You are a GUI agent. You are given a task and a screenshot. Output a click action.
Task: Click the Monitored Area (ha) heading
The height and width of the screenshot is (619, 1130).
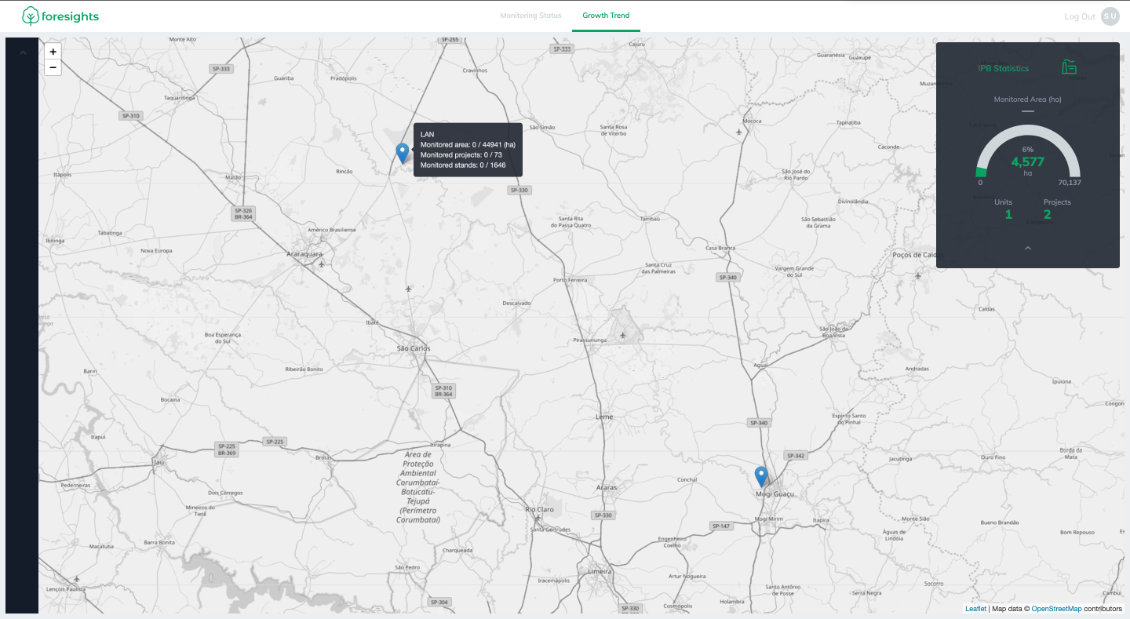[1028, 99]
